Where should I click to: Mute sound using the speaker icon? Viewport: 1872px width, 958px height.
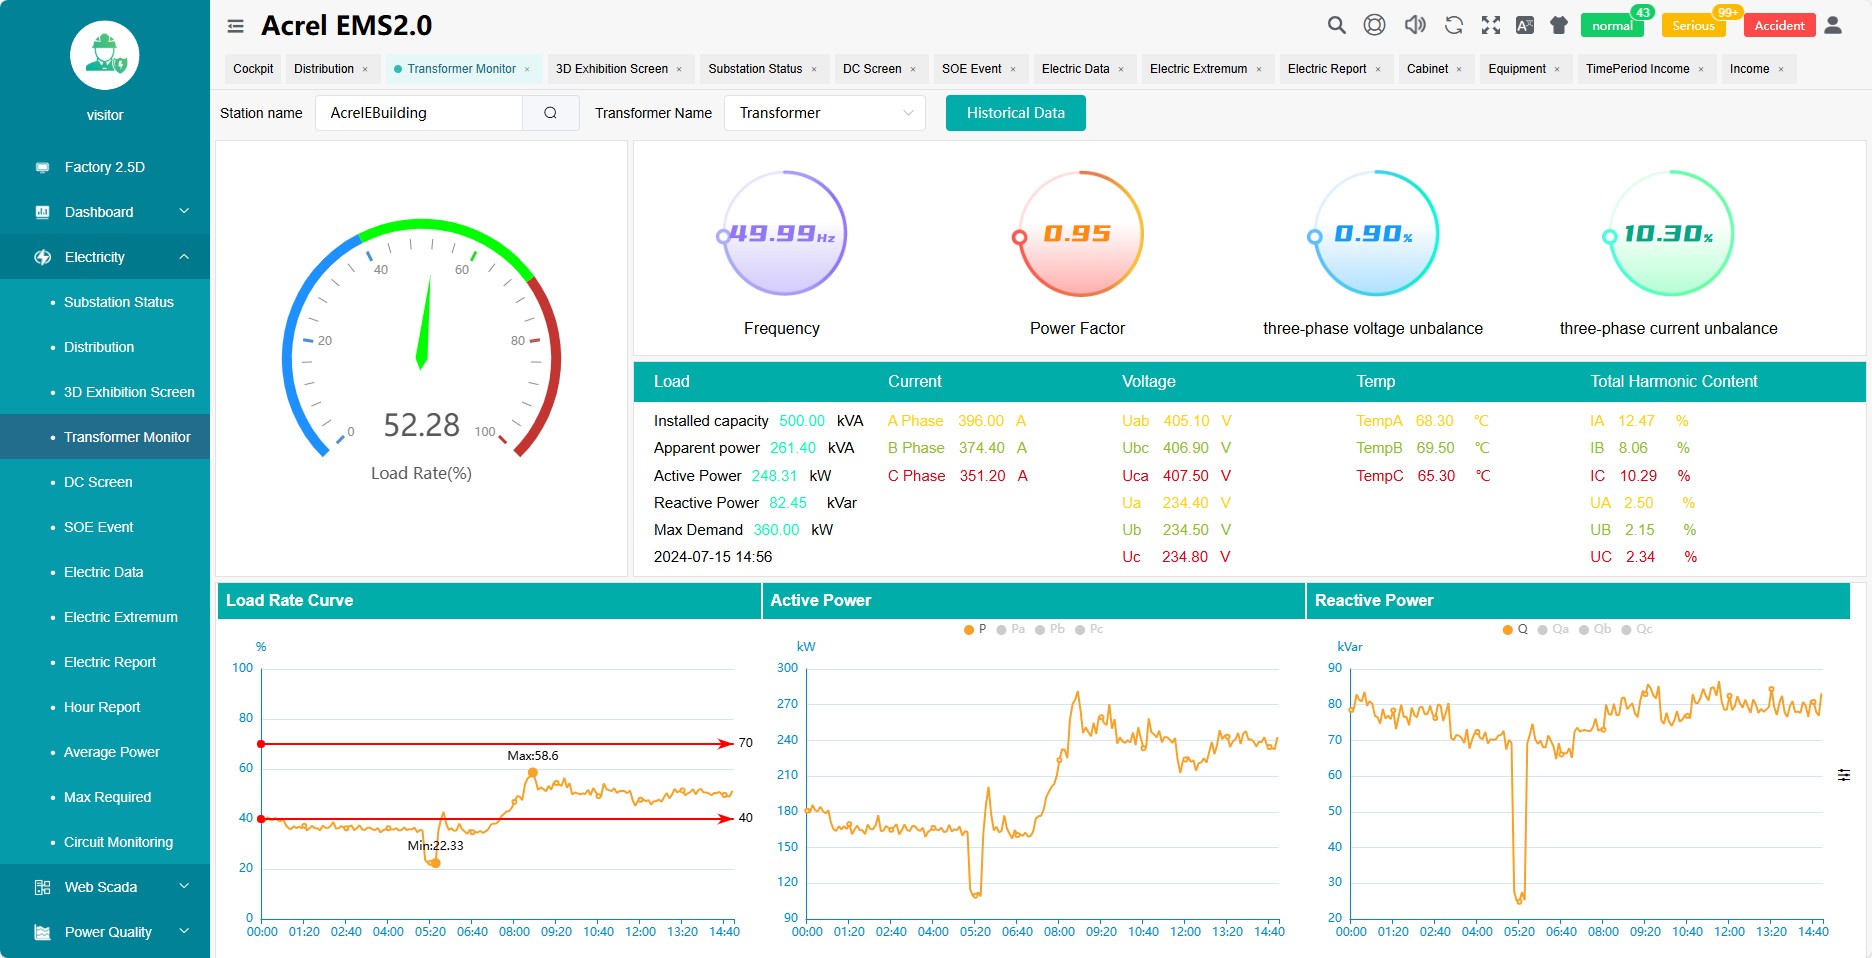pos(1414,25)
